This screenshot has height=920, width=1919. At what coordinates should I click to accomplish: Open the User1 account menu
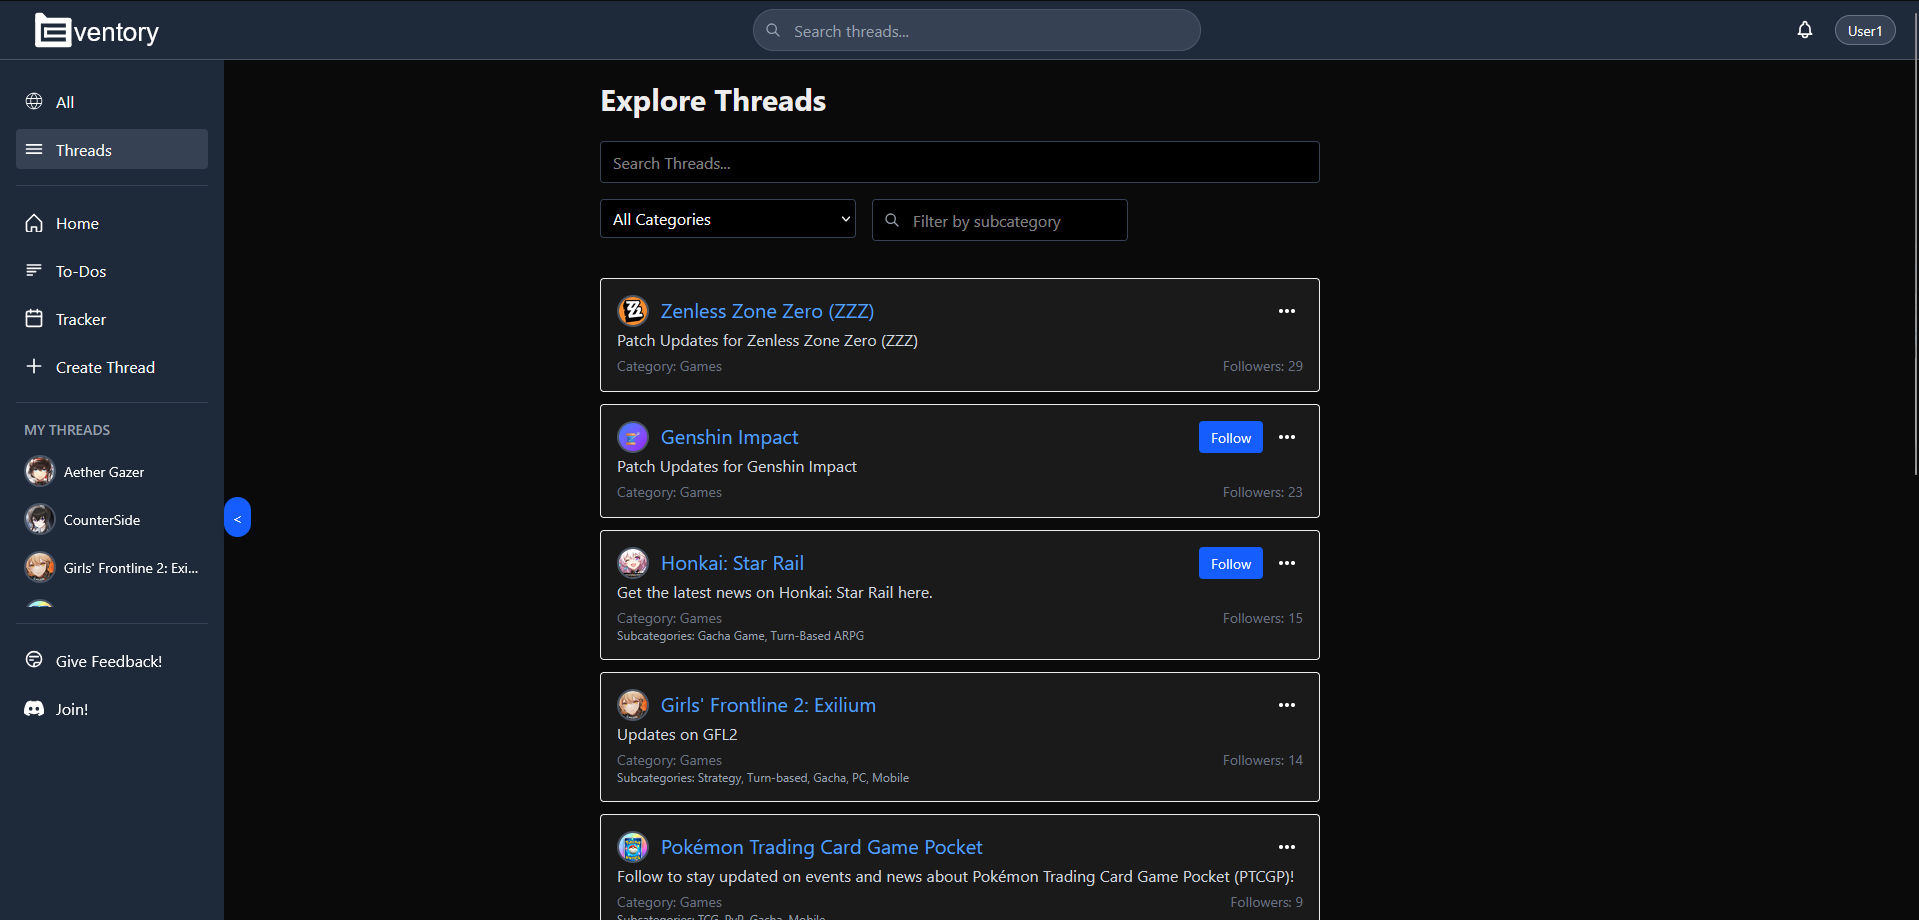coord(1864,30)
